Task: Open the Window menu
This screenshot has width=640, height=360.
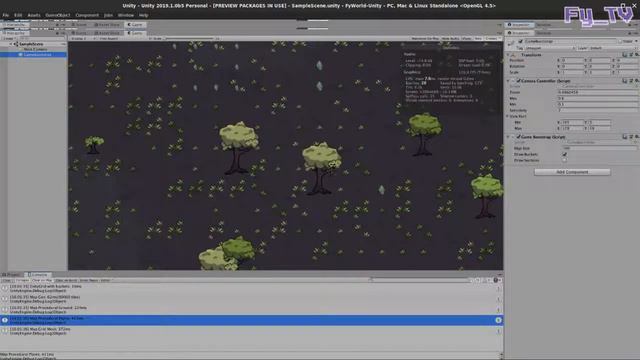Action: 126,15
